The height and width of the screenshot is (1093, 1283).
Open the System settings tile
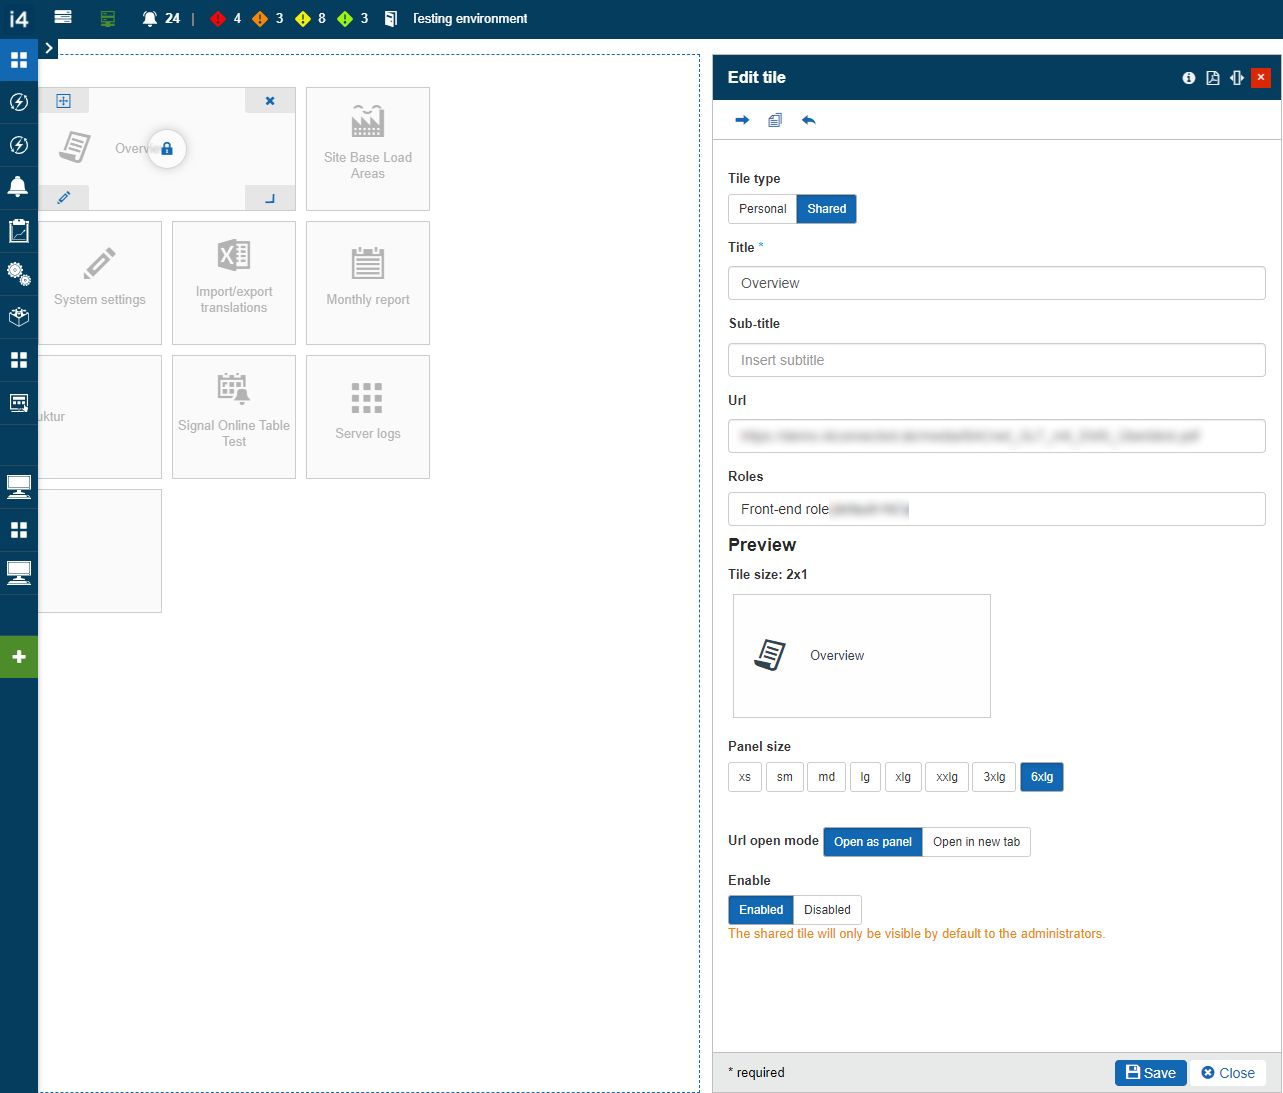click(99, 282)
